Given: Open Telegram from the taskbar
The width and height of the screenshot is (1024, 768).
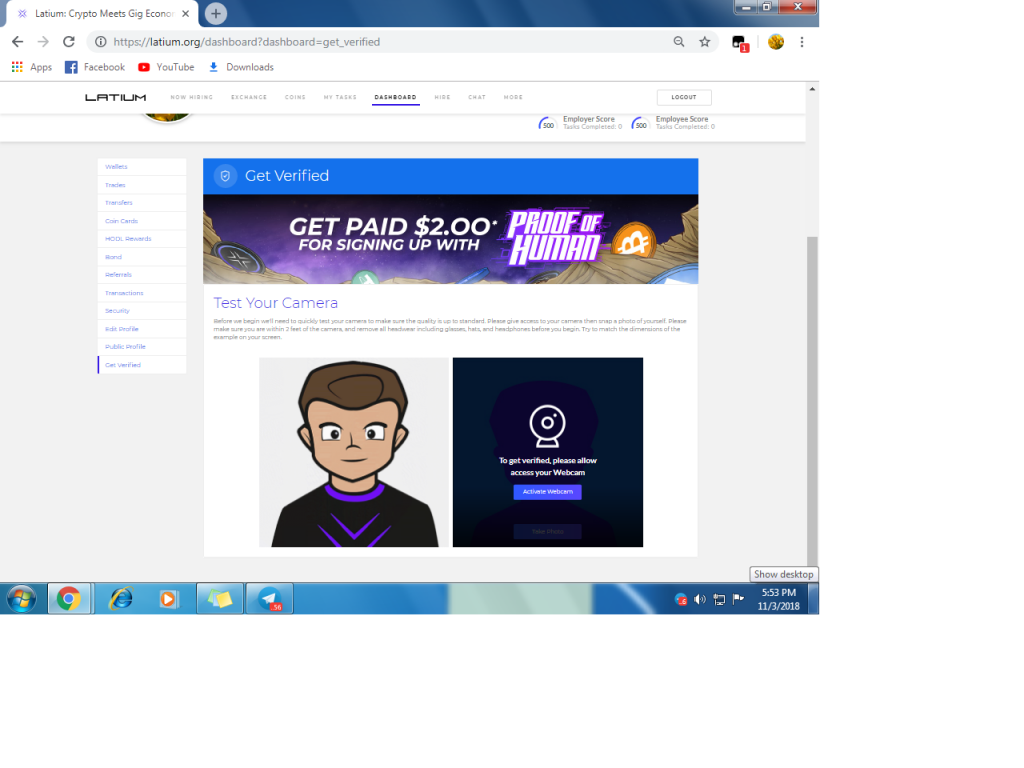Looking at the screenshot, I should [269, 599].
